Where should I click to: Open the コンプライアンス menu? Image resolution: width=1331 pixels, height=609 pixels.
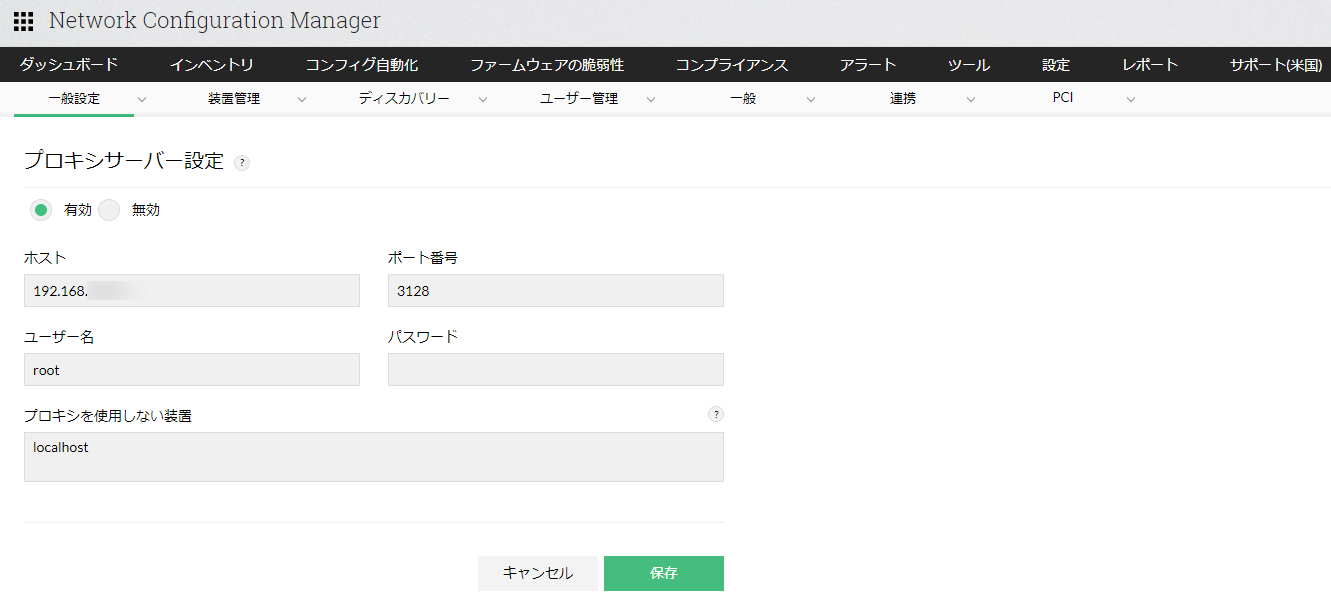[731, 65]
